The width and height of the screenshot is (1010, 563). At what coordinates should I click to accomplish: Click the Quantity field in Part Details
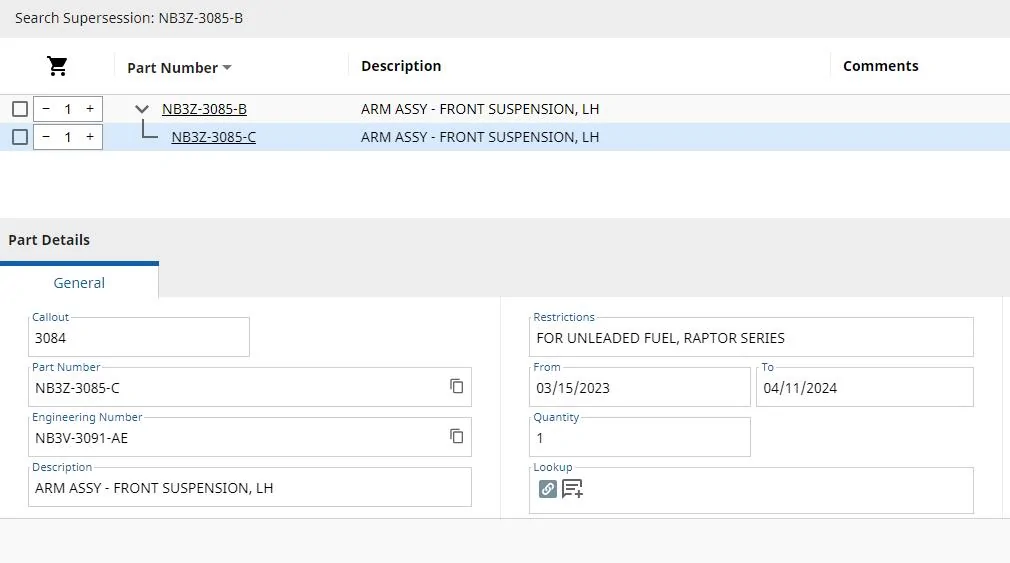tap(640, 437)
